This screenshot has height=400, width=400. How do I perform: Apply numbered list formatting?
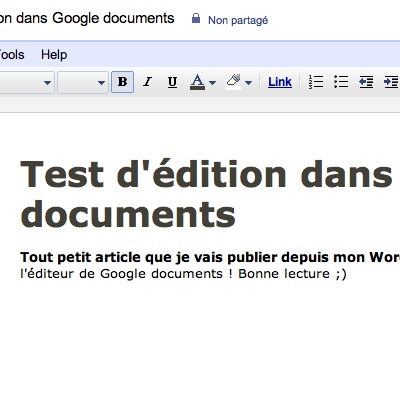pos(315,82)
